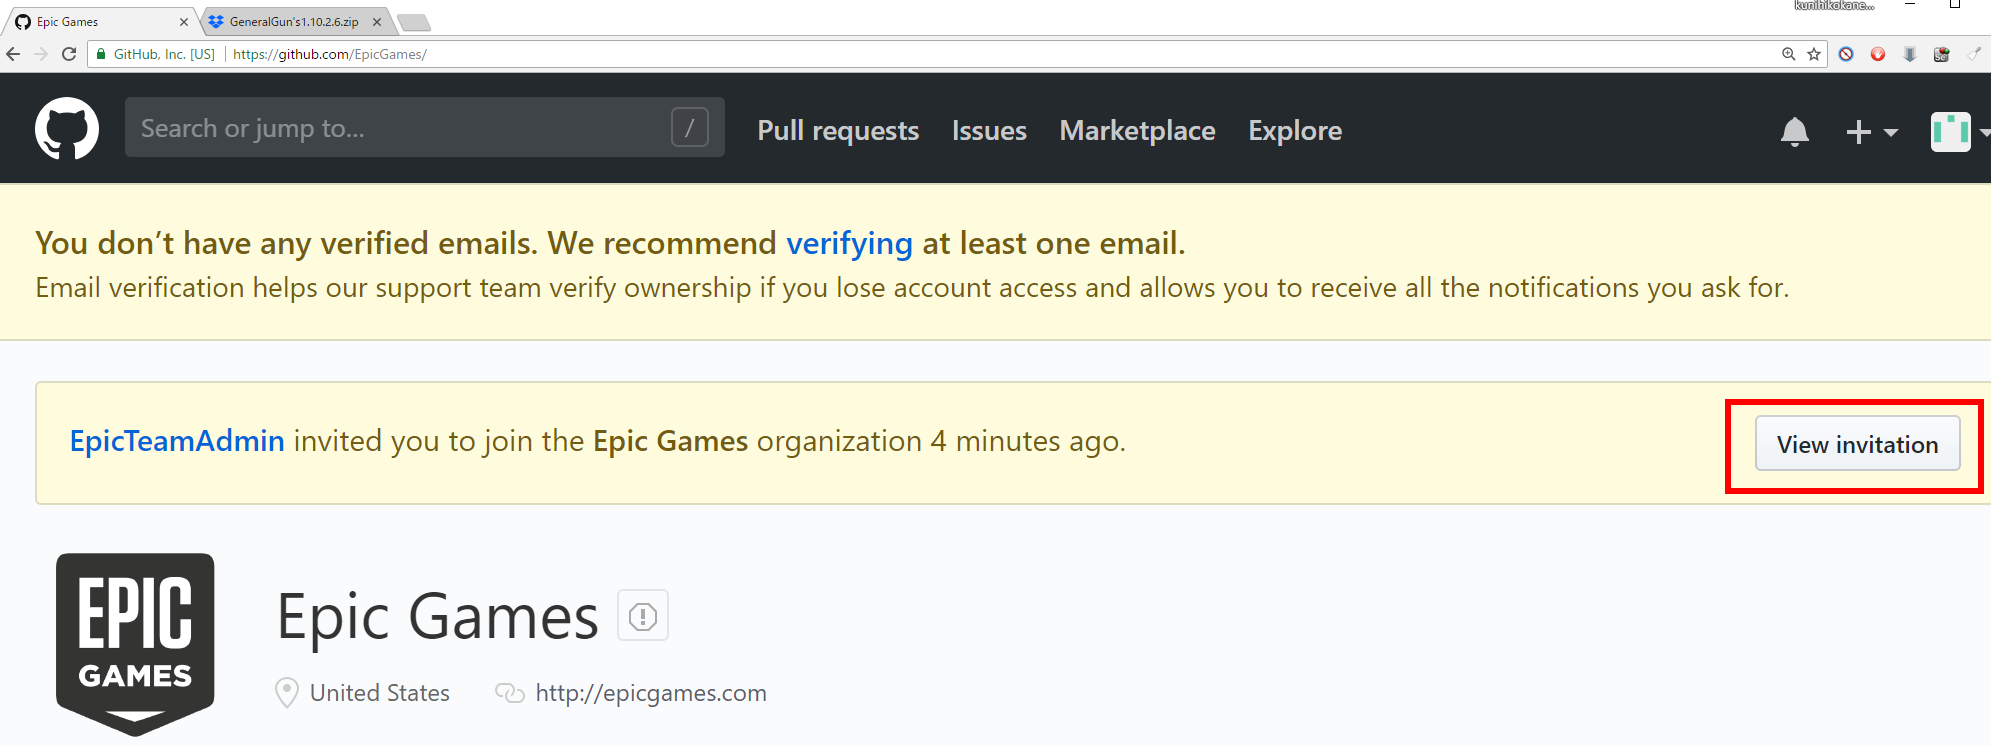The image size is (1991, 746).
Task: Reload the current page
Action: (x=69, y=54)
